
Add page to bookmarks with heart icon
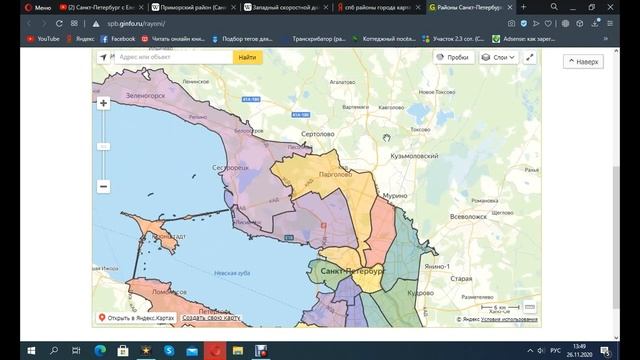pos(548,24)
